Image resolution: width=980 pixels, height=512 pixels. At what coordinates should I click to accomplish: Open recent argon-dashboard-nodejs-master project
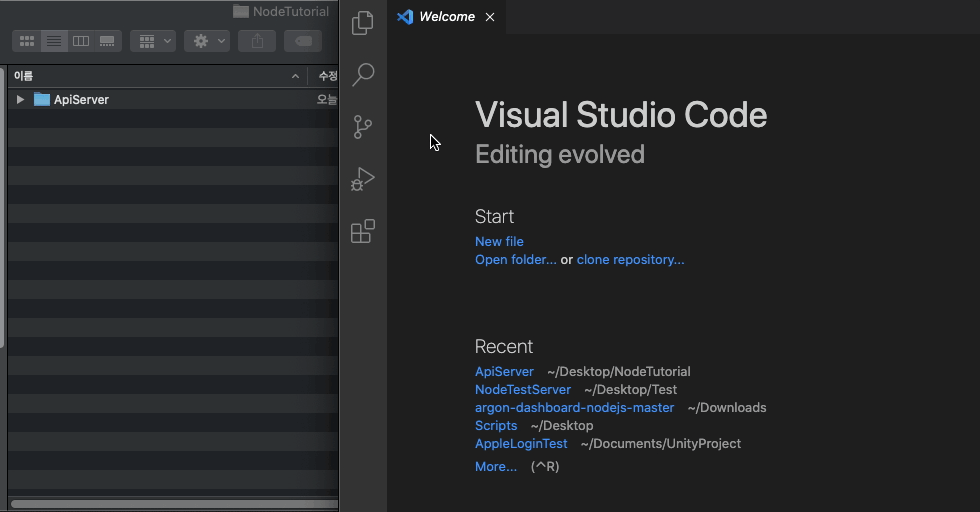[574, 408]
